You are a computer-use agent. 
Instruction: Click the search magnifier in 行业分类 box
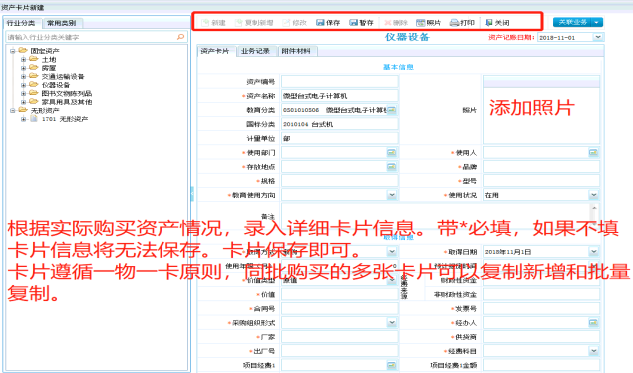[180, 37]
